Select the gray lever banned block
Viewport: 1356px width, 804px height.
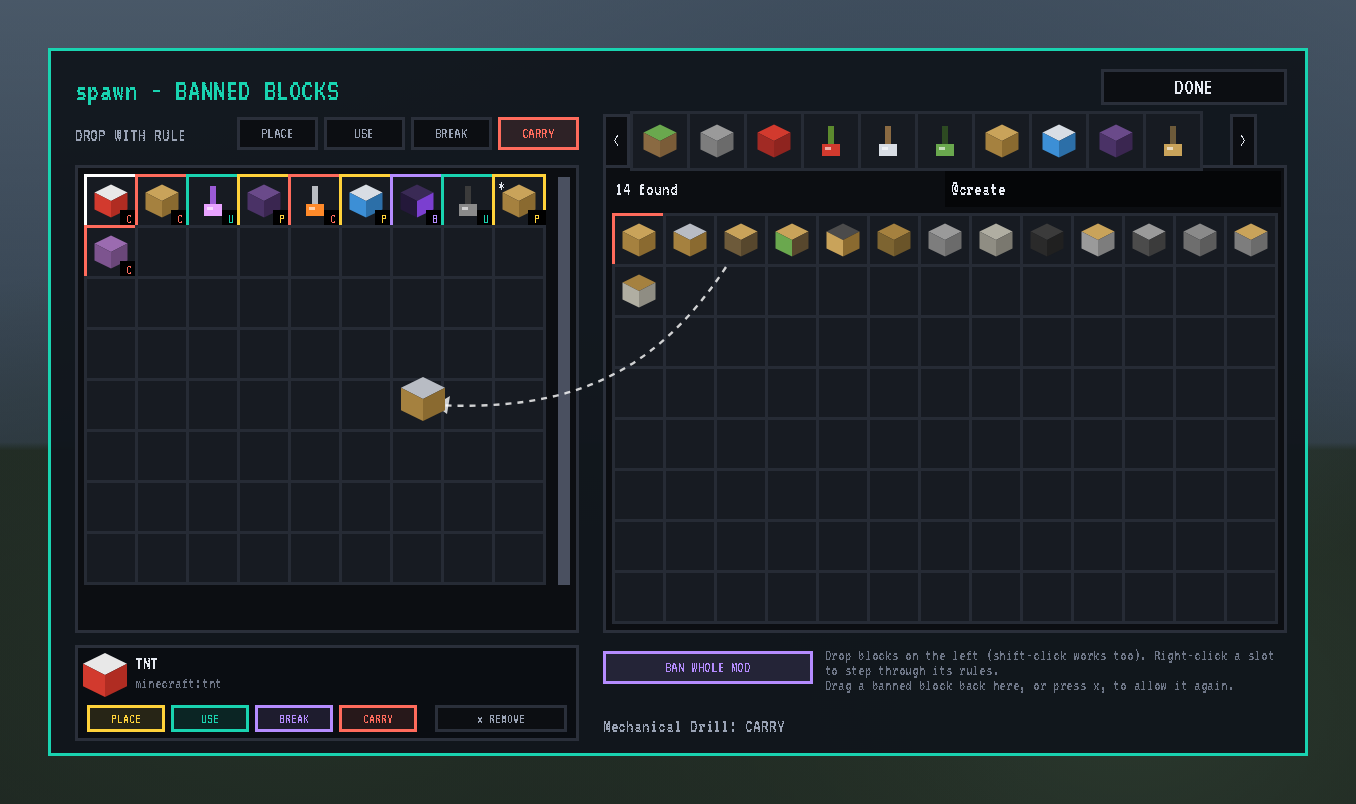pos(467,200)
